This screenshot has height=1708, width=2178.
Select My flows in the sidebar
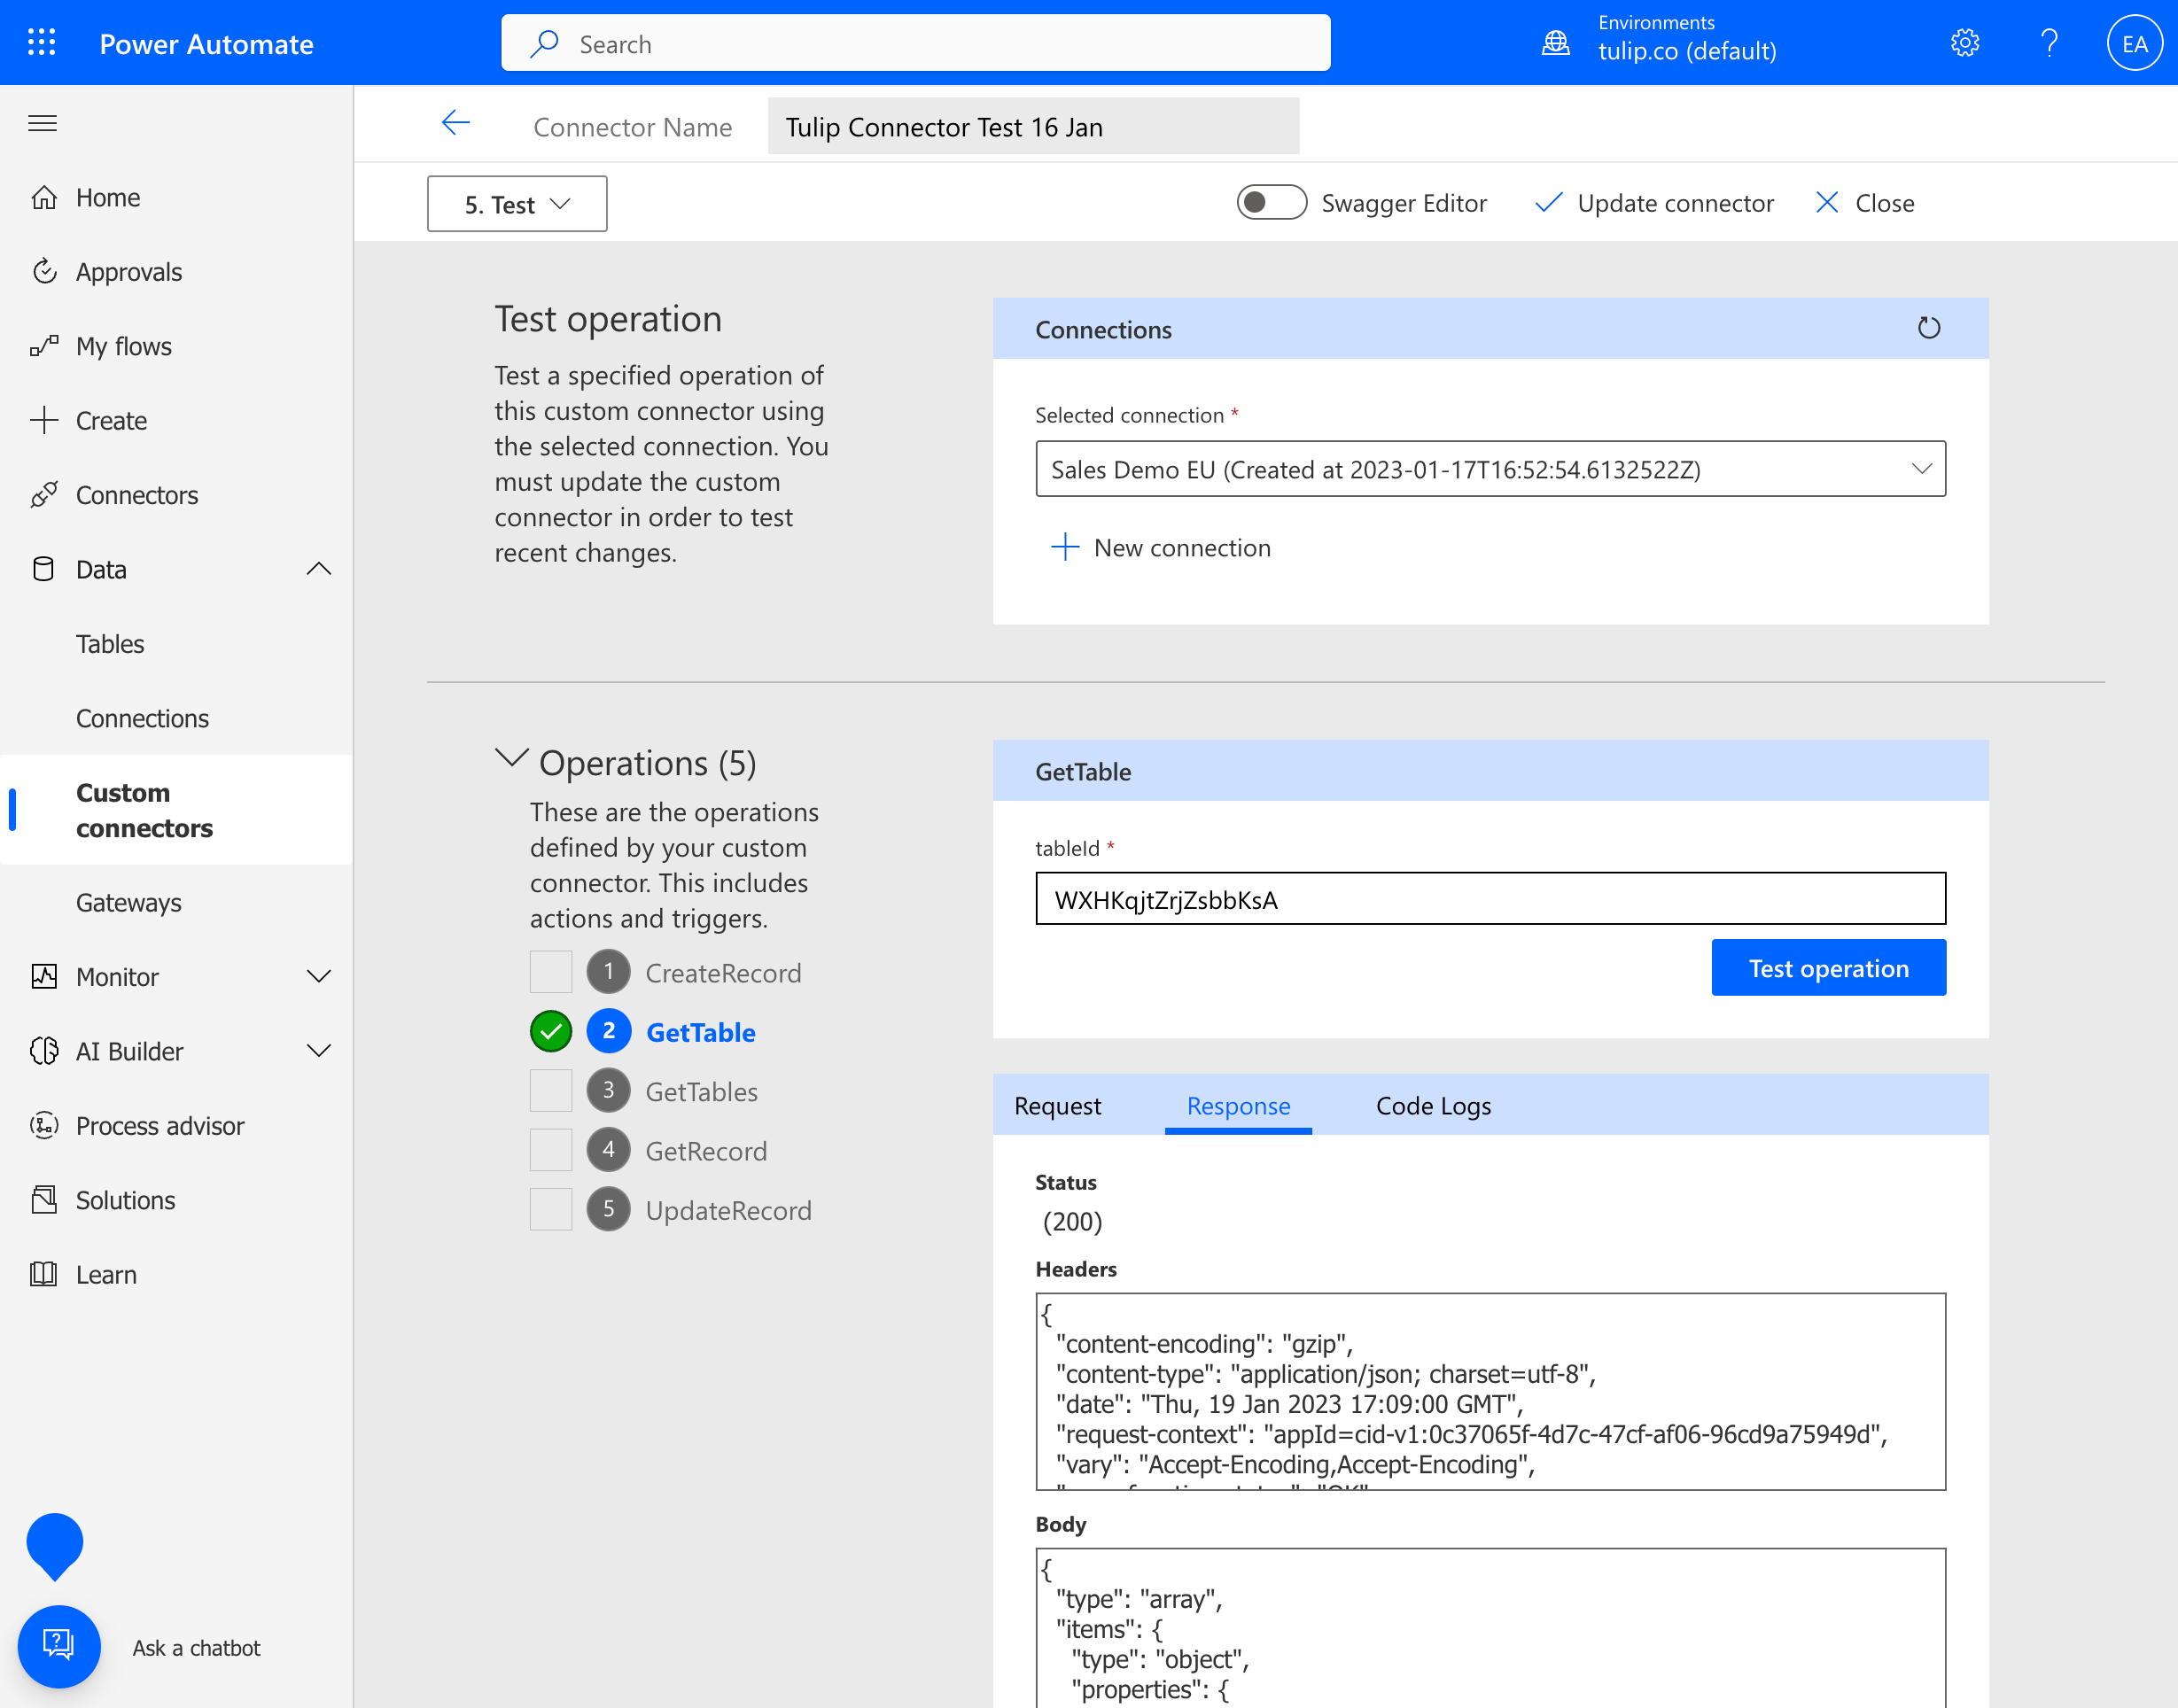point(124,345)
